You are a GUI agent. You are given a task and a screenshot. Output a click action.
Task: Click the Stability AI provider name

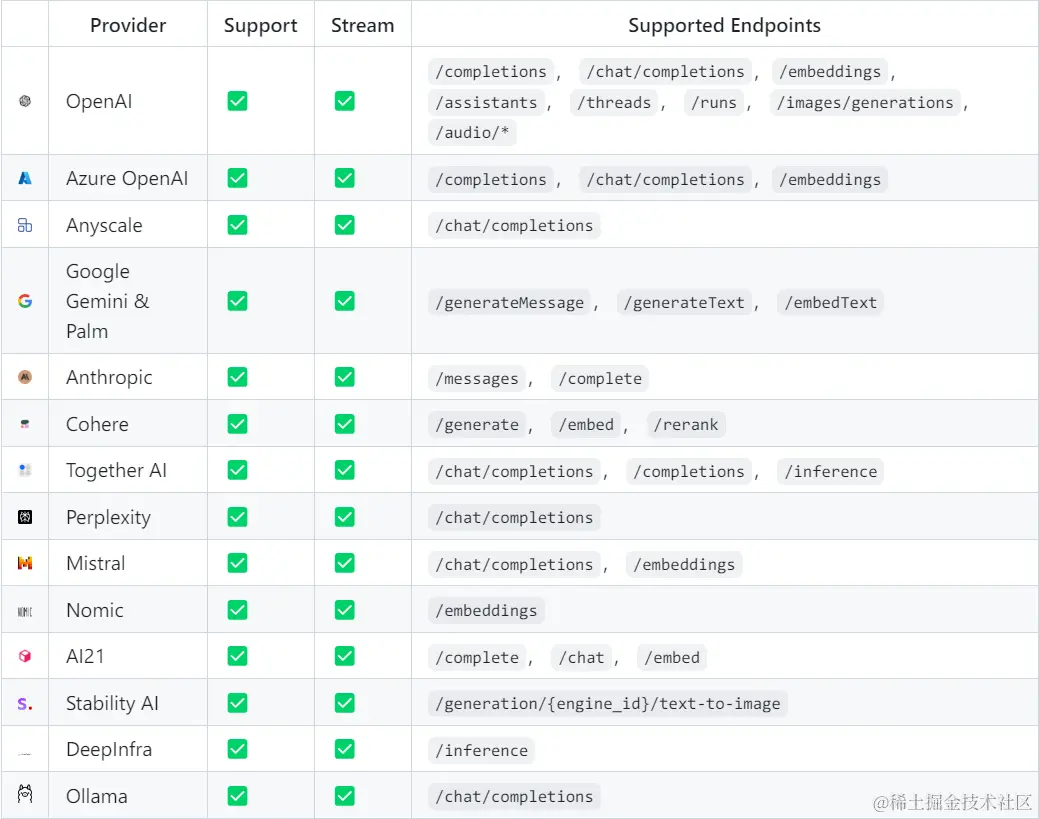pyautogui.click(x=112, y=704)
